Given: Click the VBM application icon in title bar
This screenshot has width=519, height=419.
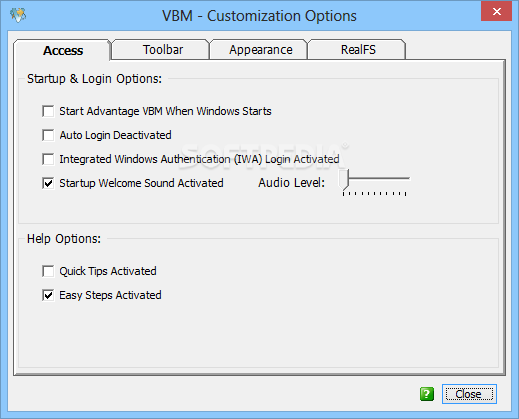Looking at the screenshot, I should click(x=18, y=15).
